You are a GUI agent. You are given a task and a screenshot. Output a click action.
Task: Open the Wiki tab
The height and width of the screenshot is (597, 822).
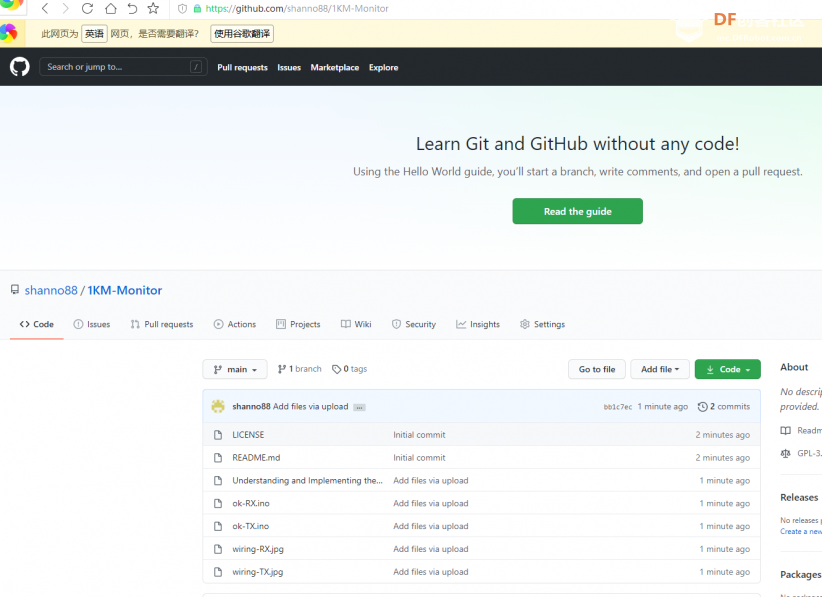click(356, 324)
